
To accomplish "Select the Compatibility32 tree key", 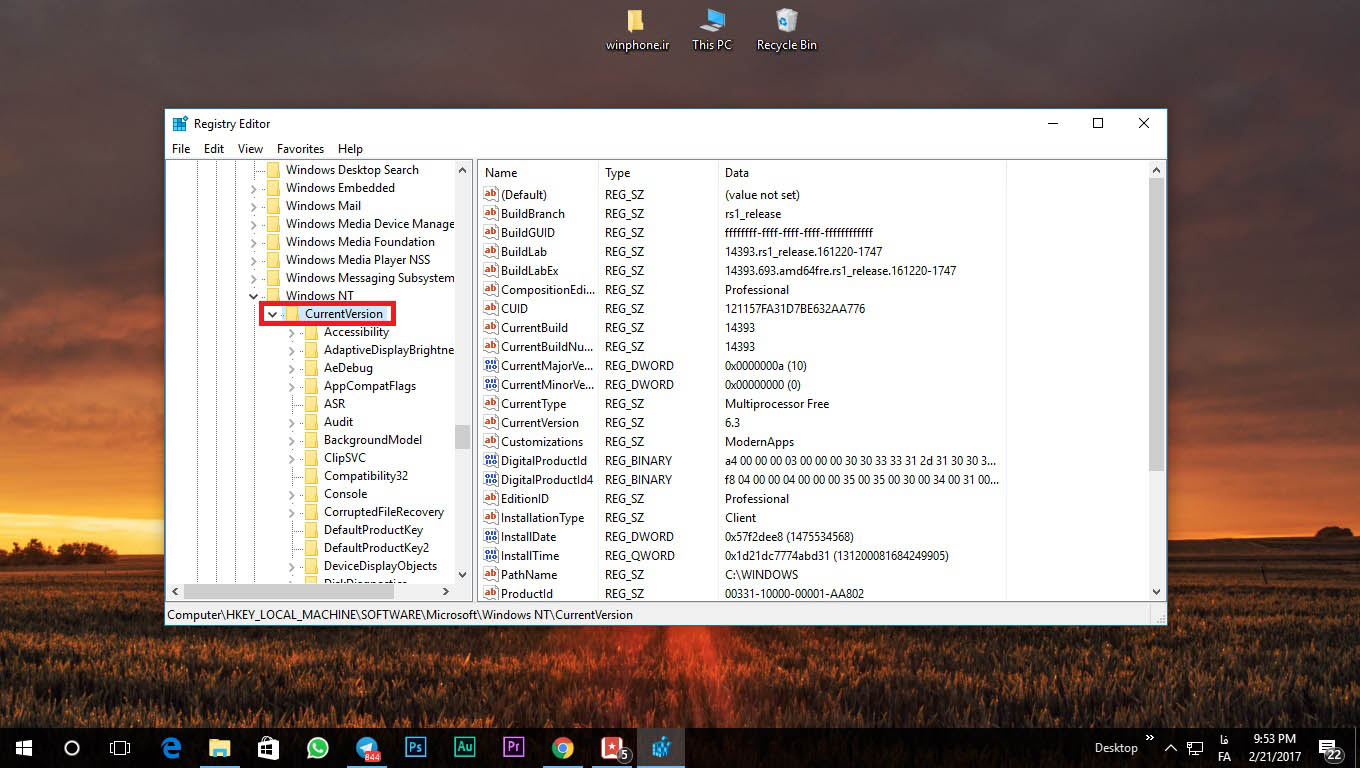I will [x=366, y=476].
